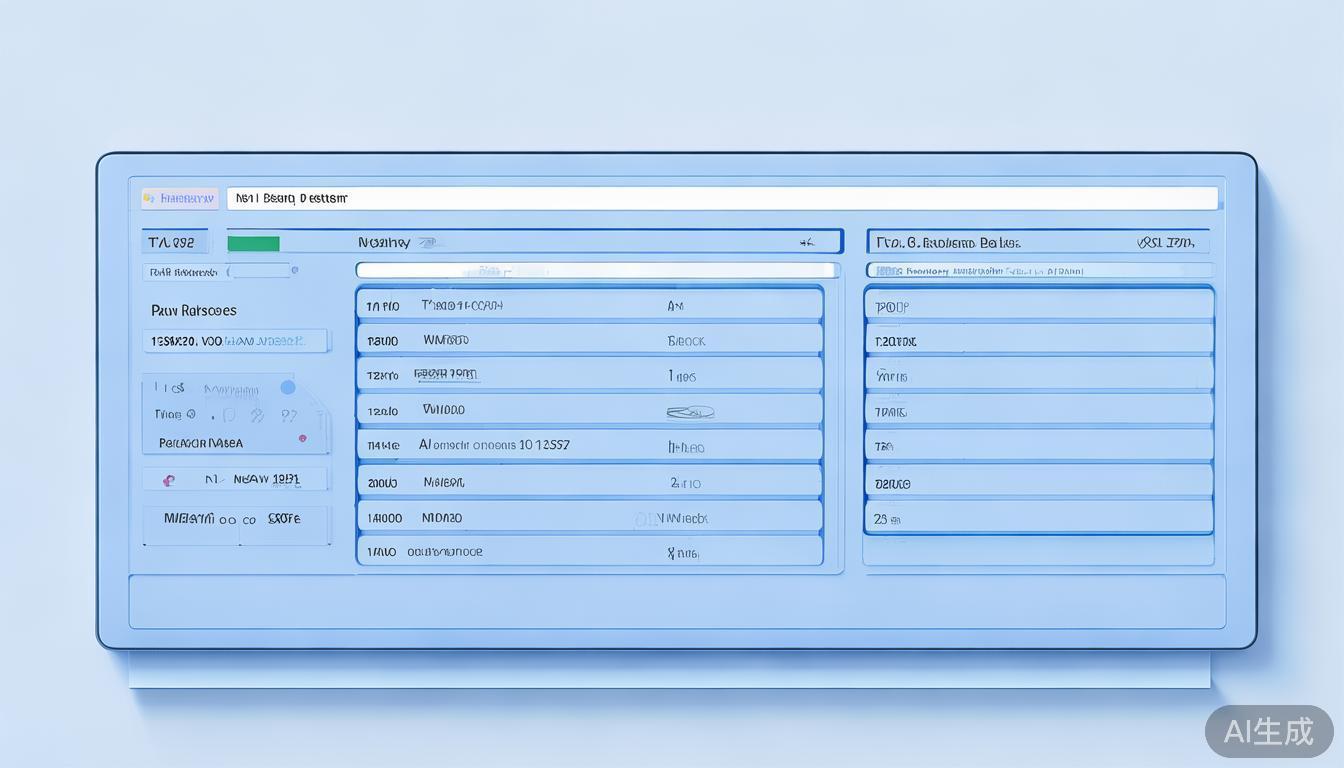1344x768 pixels.
Task: Expand the VSL IPM control in right header
Action: (1165, 242)
